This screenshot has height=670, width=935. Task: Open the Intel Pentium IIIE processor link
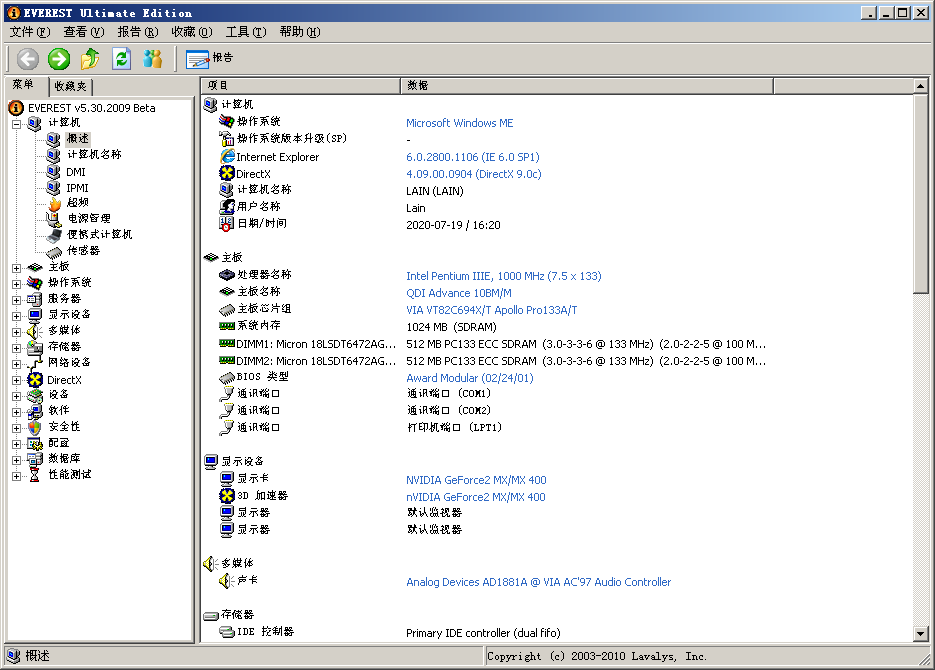coord(504,276)
